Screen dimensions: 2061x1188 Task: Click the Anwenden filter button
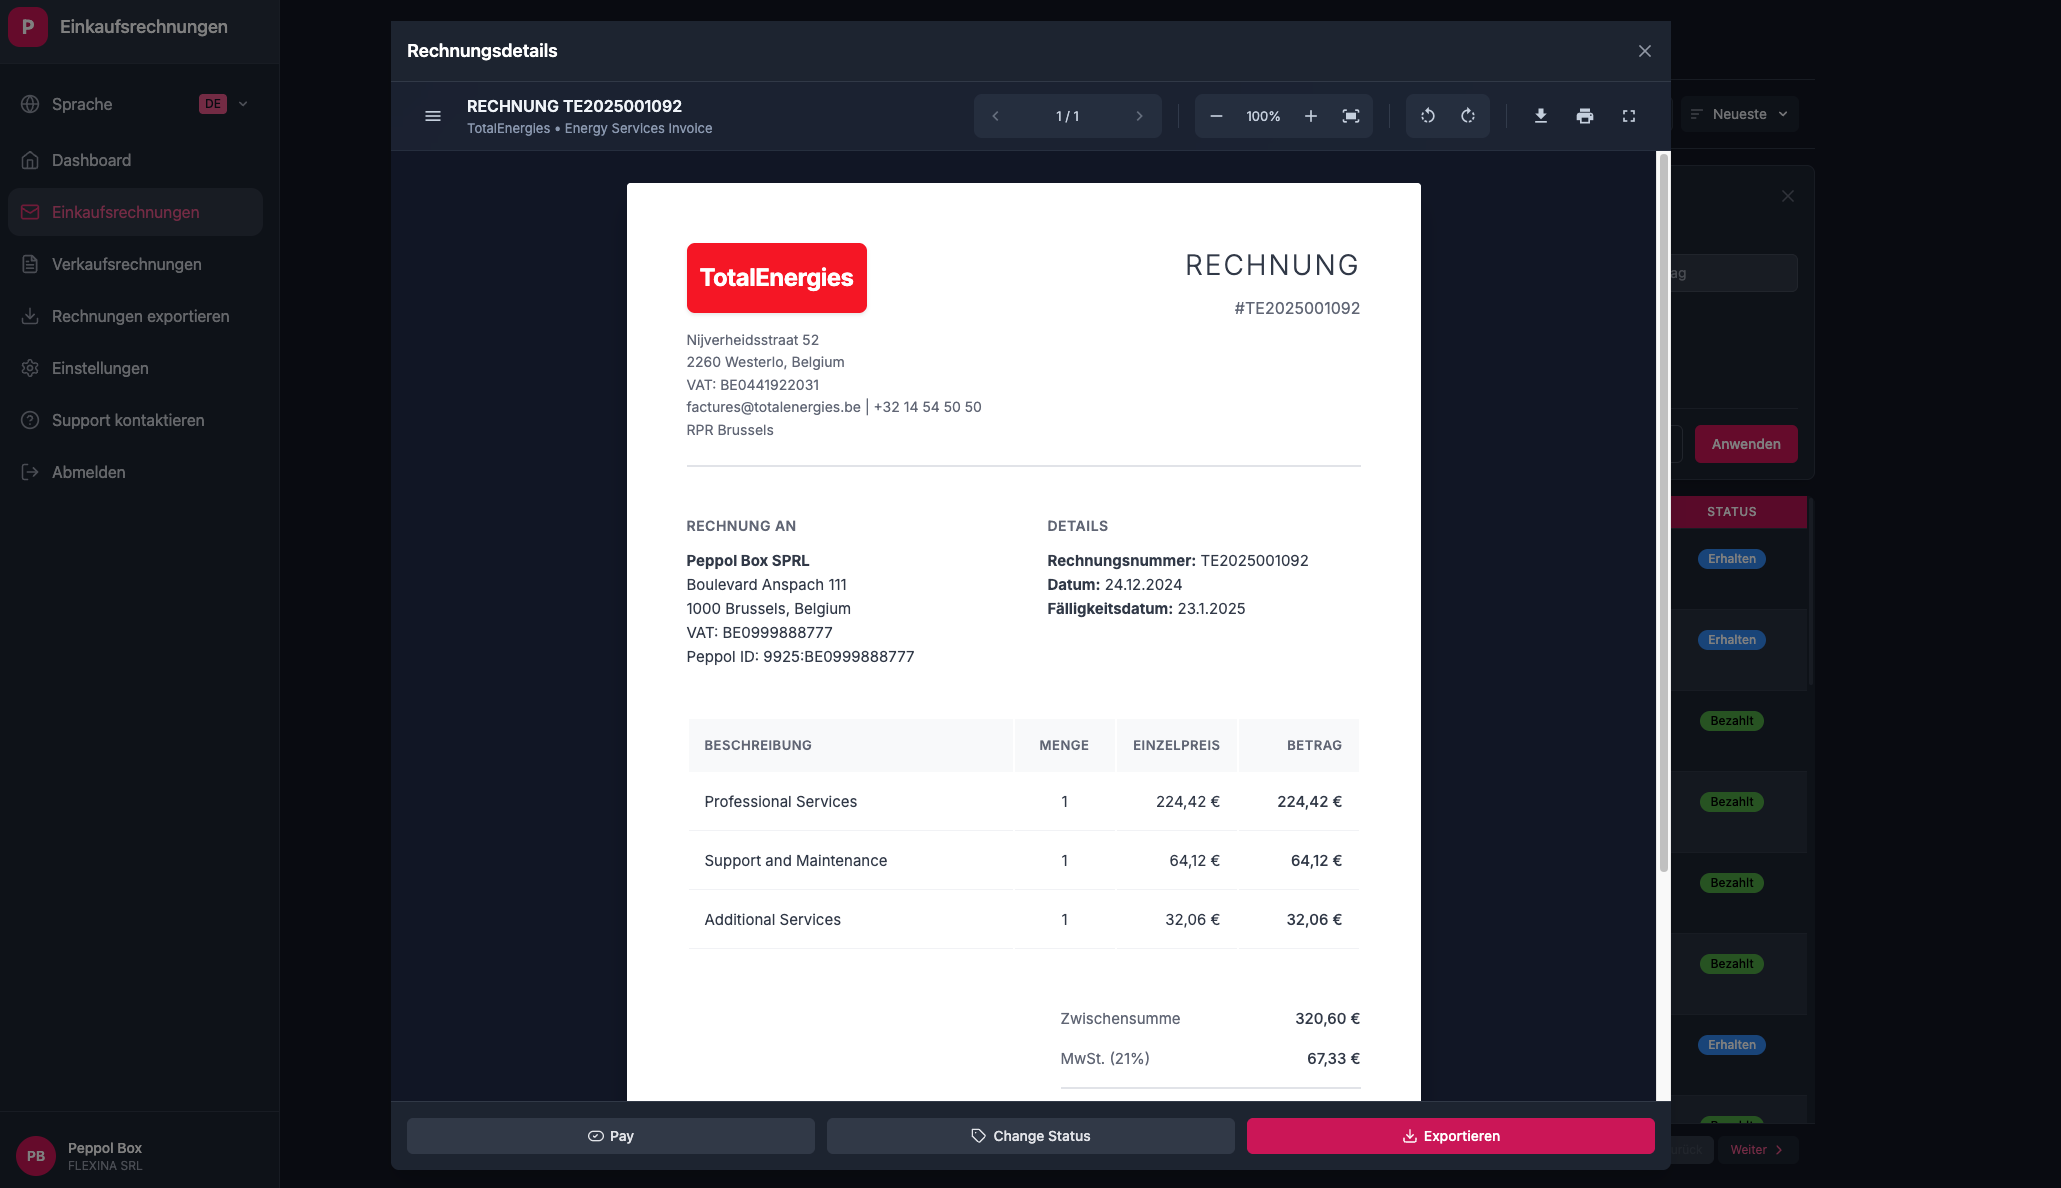click(1746, 444)
